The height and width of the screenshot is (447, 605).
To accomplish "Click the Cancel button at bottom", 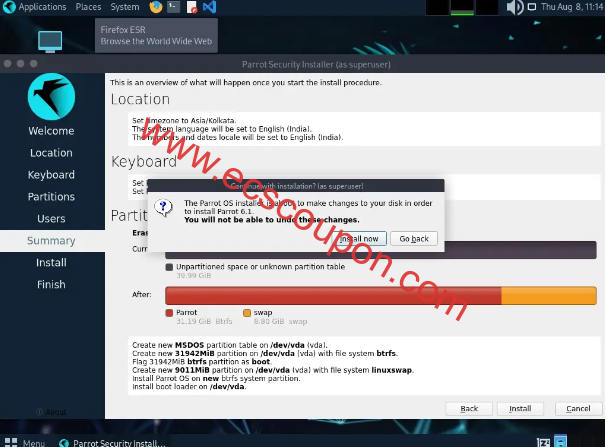I will click(x=578, y=409).
